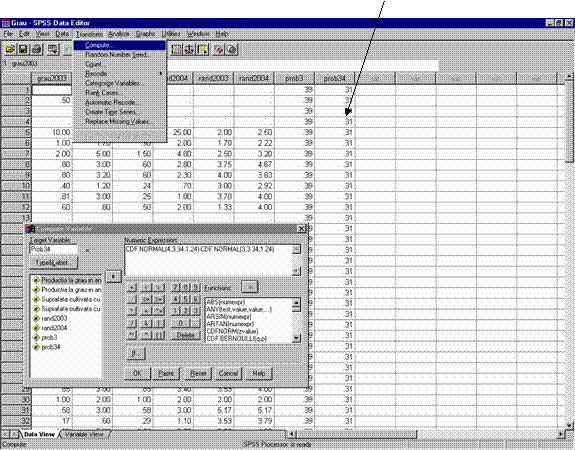575x450 pixels.
Task: Click in the Numeric Expression box
Action: [209, 260]
